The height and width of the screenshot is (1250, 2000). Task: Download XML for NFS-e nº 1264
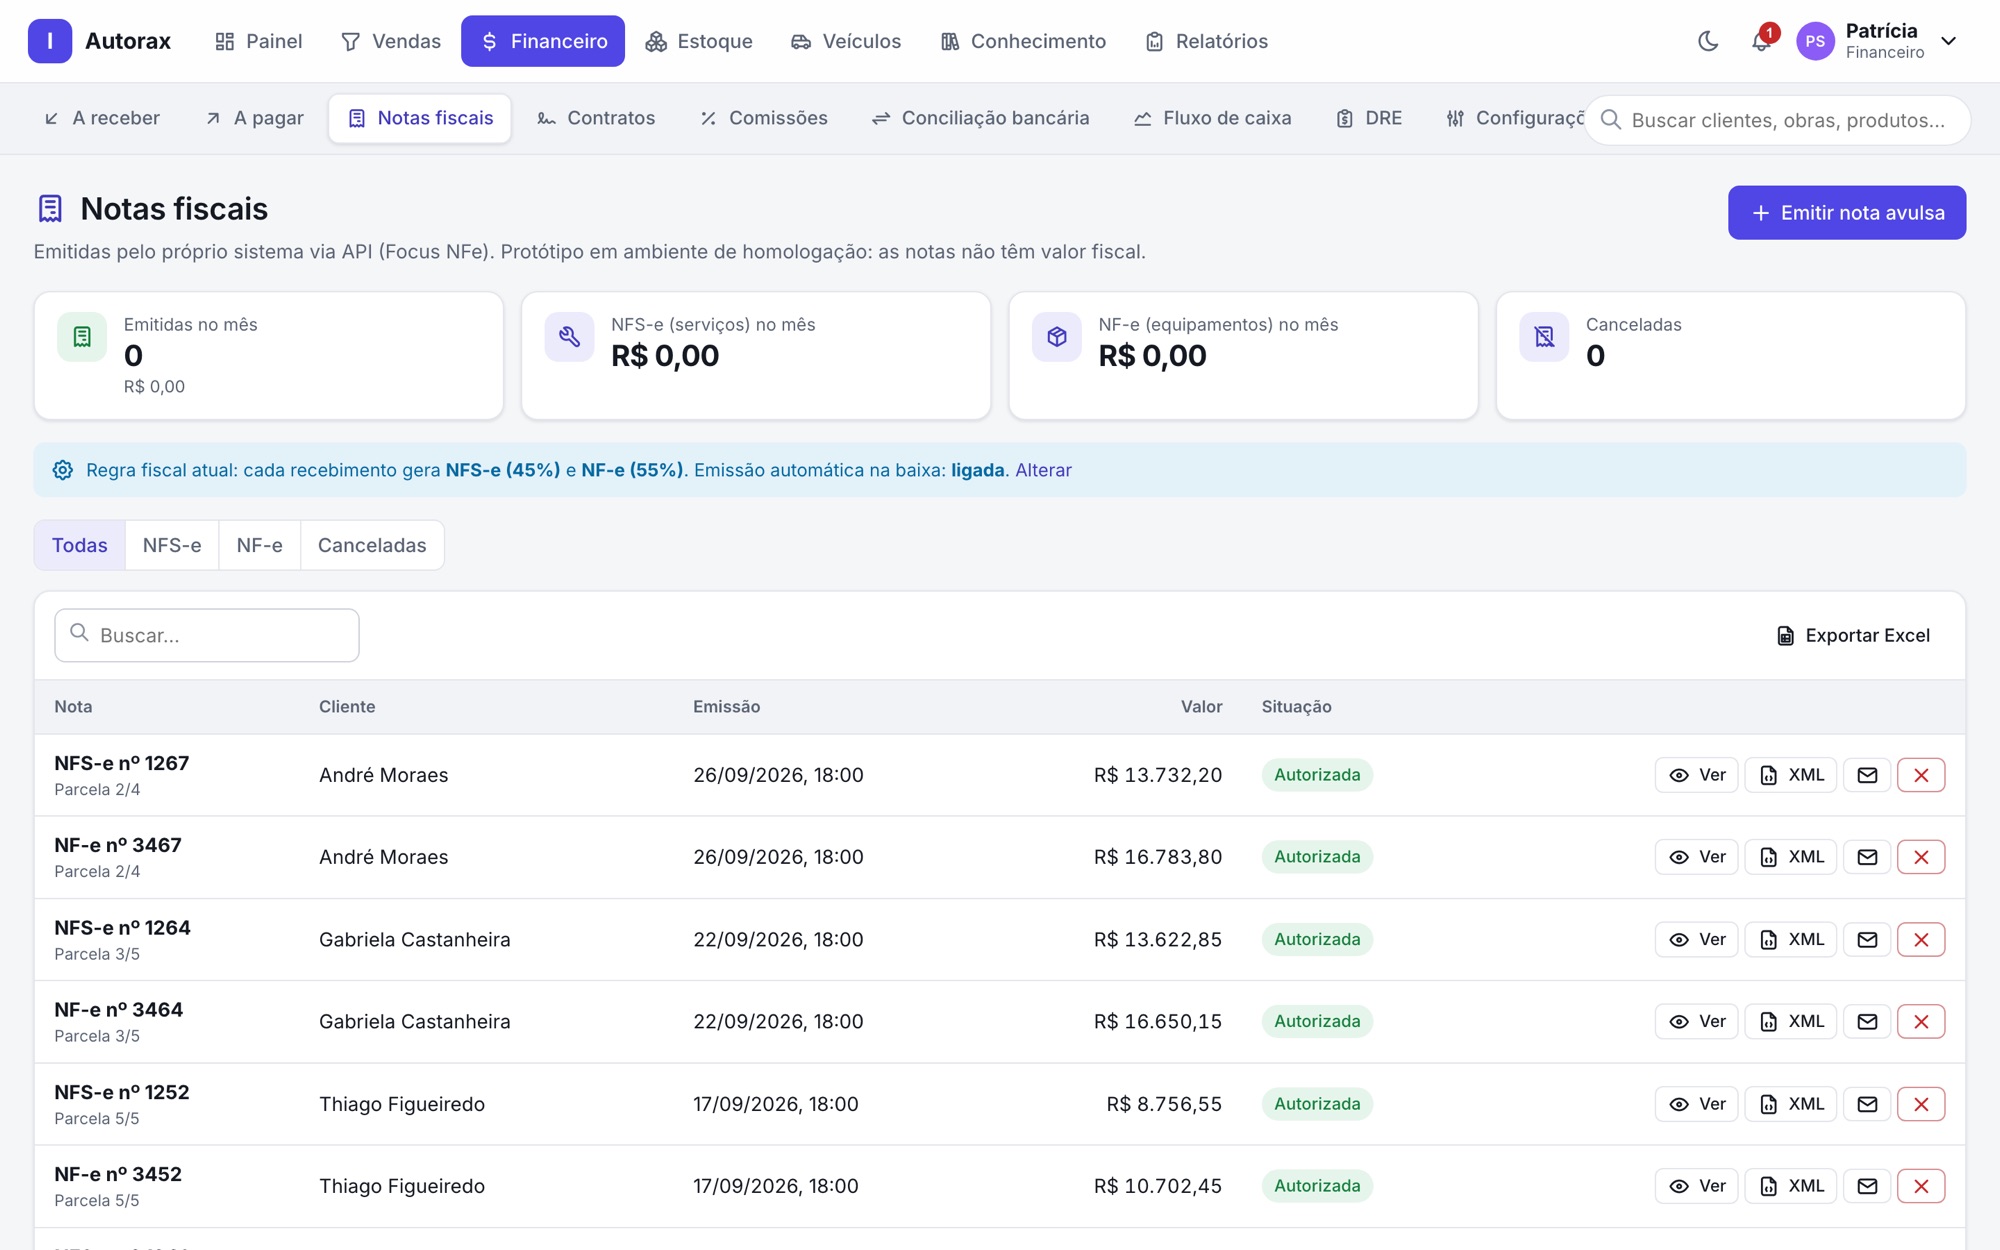pyautogui.click(x=1791, y=940)
